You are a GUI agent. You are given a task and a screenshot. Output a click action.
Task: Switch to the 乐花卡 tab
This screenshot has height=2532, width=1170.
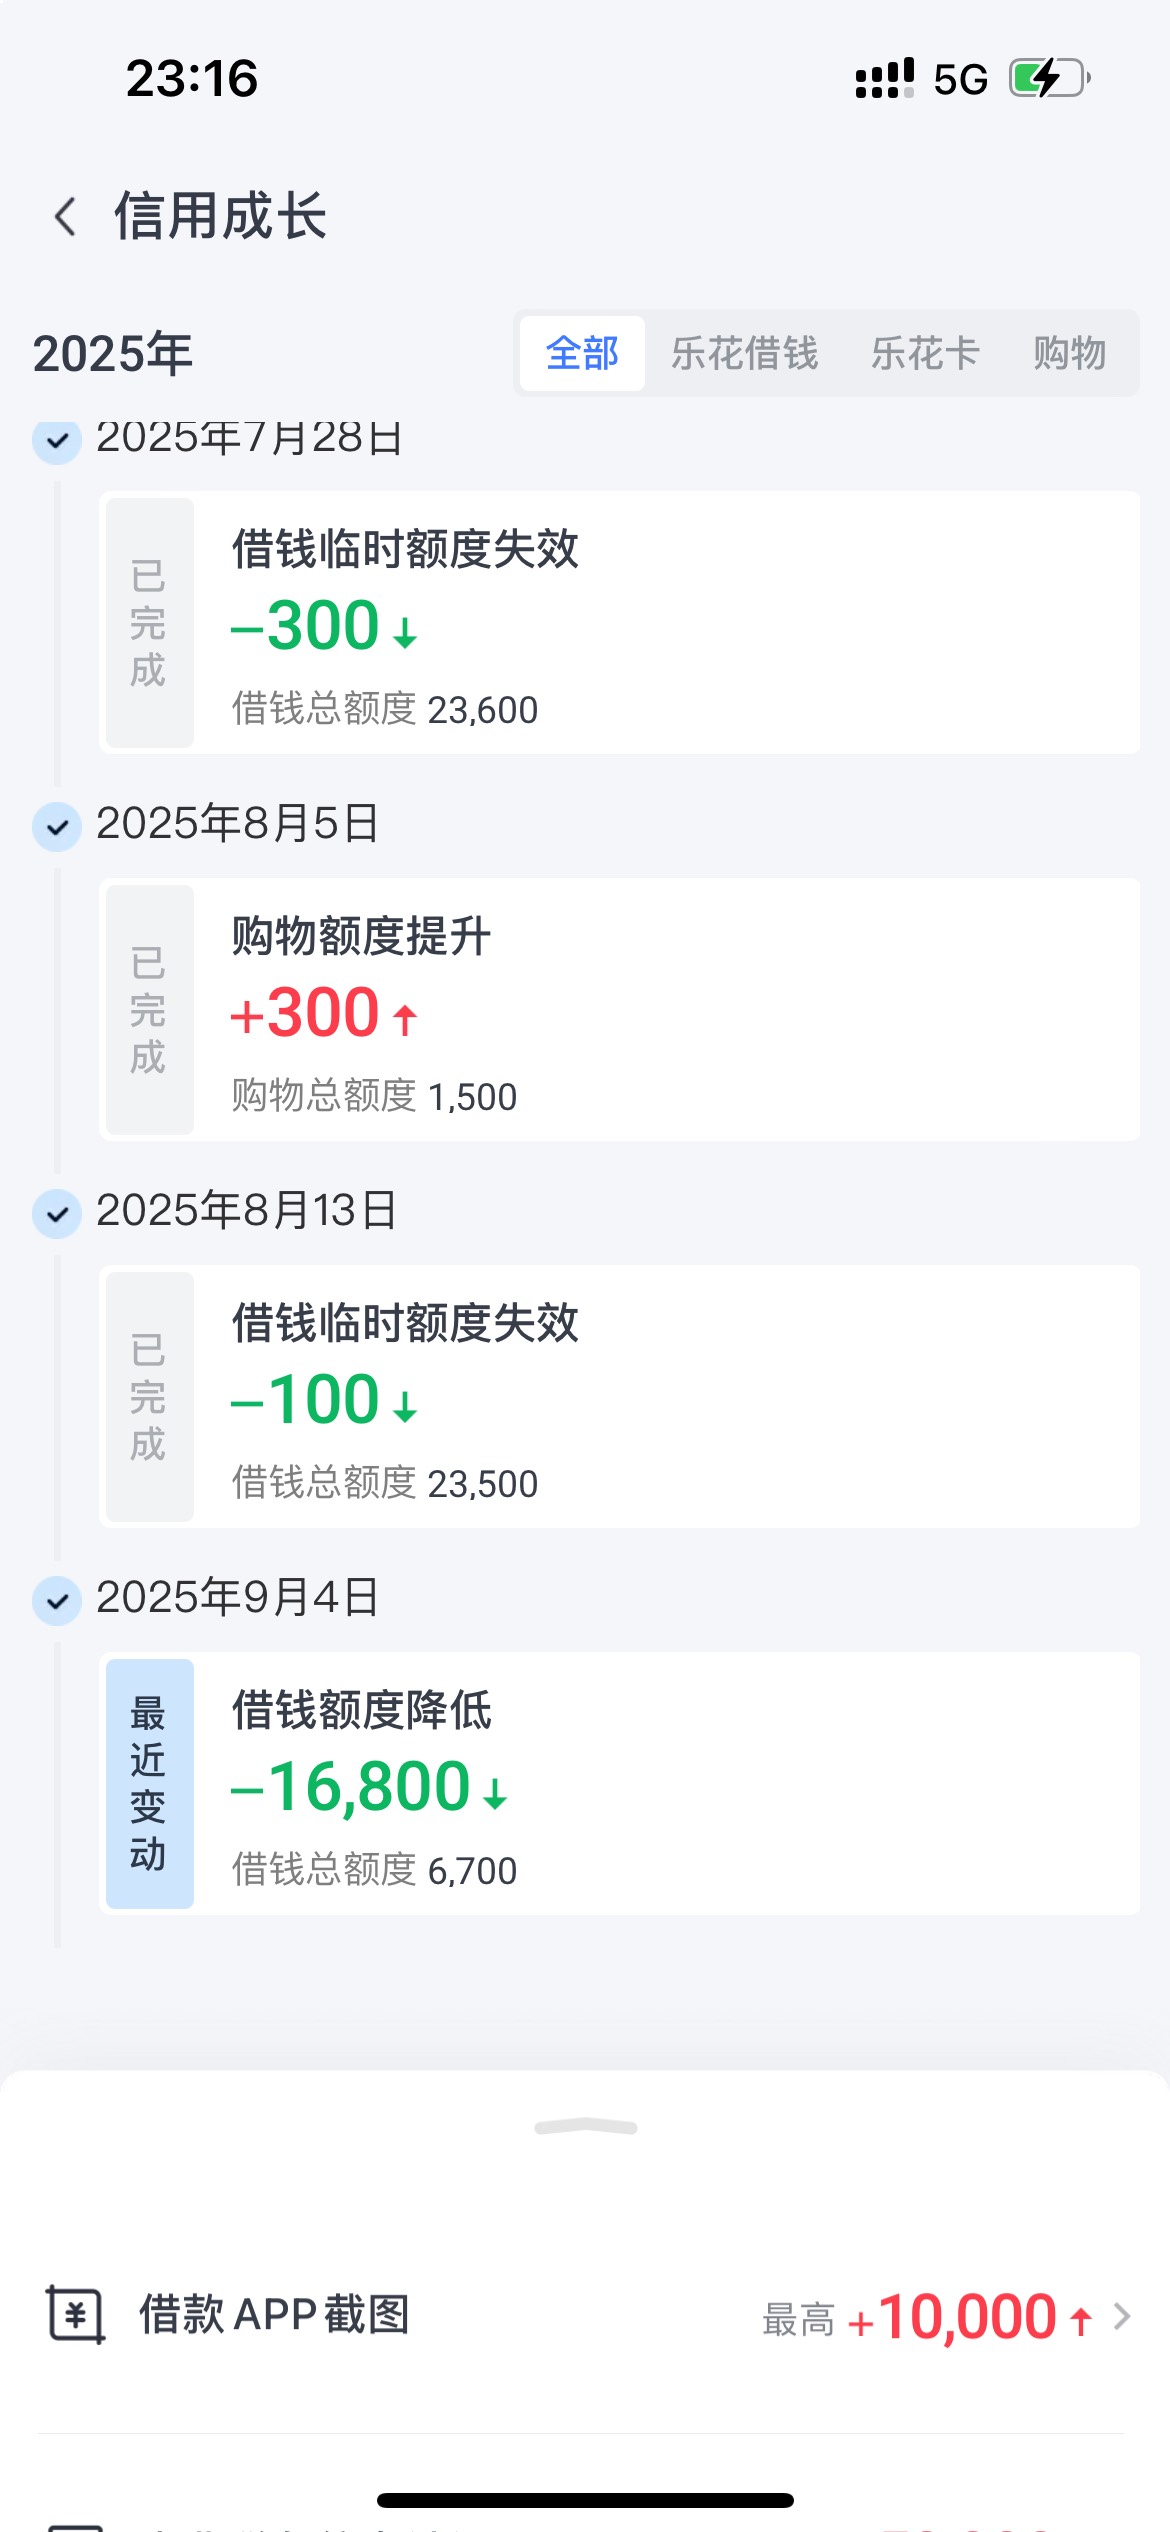tap(925, 353)
